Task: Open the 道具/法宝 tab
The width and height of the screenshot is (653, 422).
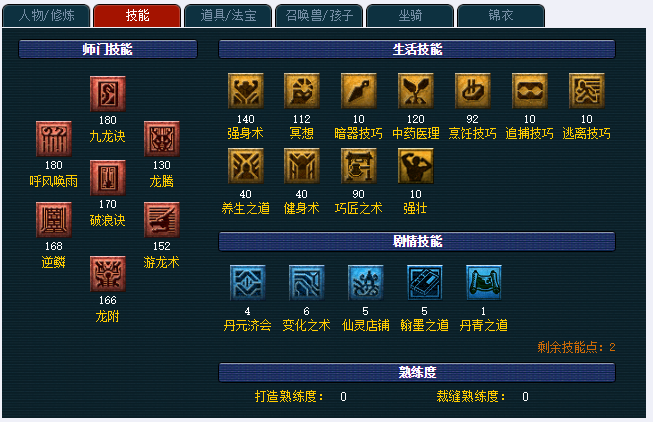Action: [228, 16]
